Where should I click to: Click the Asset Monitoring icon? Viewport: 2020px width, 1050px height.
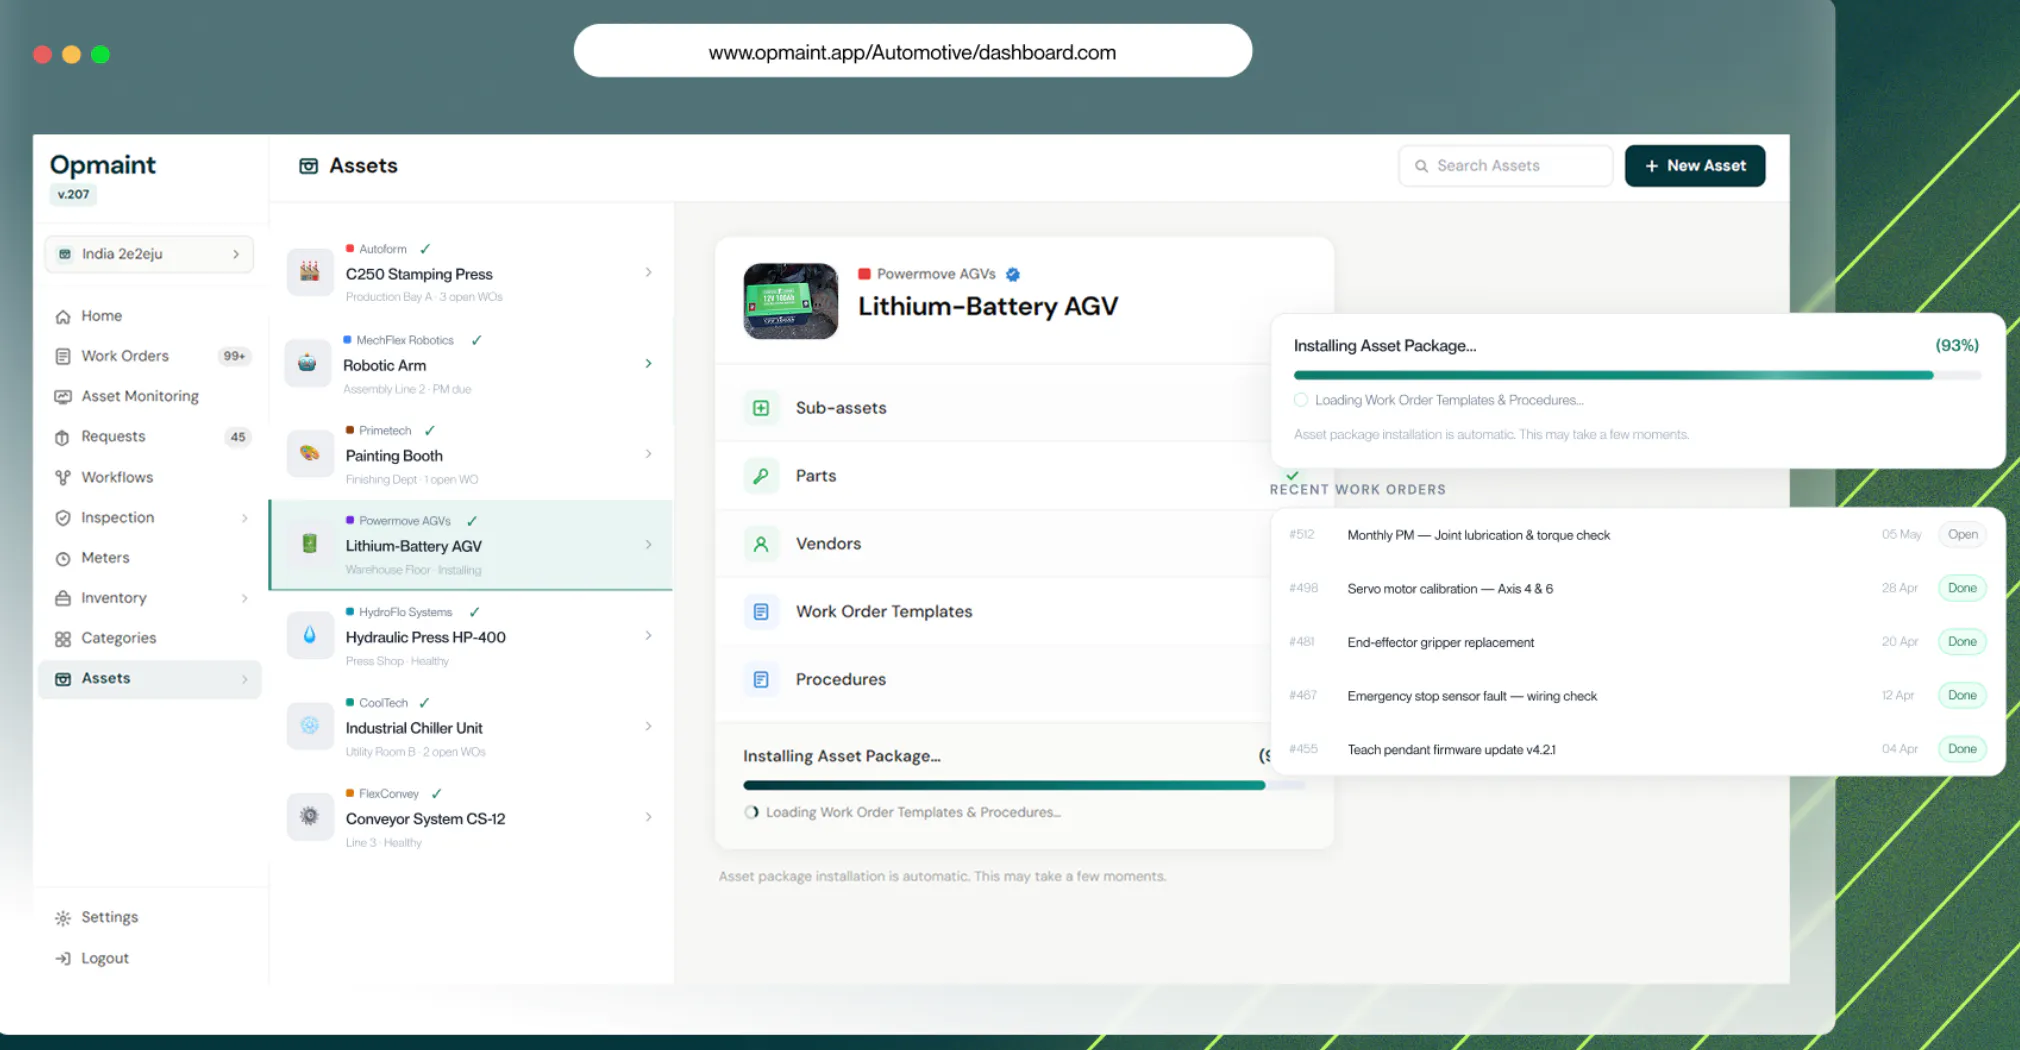click(x=63, y=397)
